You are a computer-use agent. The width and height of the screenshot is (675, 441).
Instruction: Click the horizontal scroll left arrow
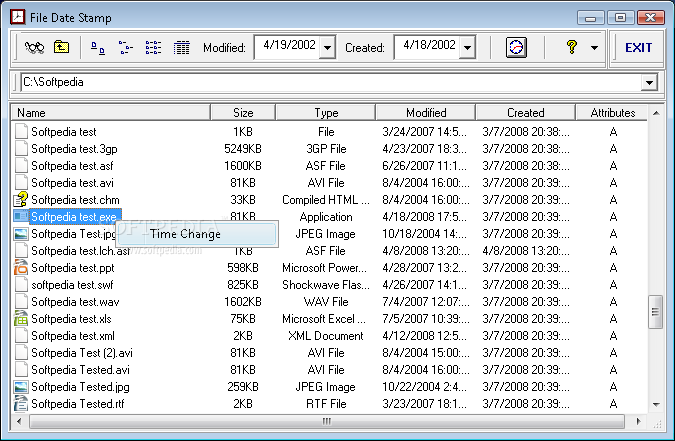click(x=19, y=421)
